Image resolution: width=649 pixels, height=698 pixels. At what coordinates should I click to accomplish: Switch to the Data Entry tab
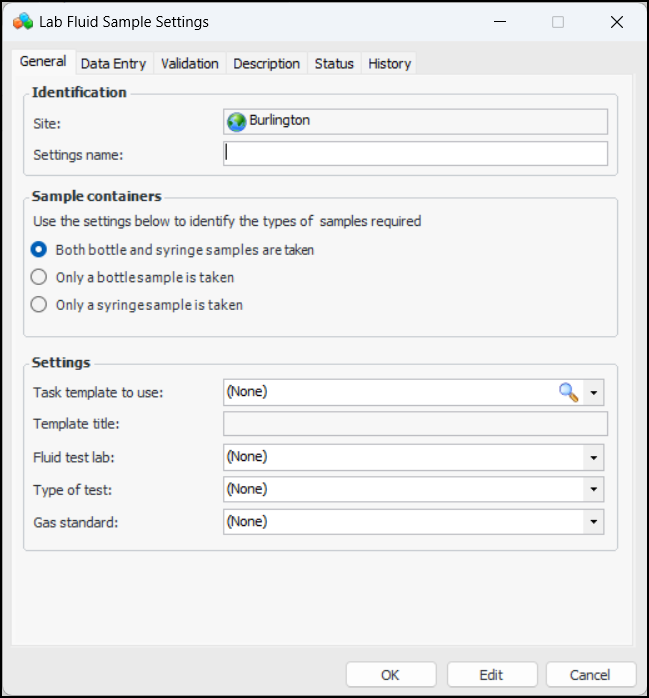tap(113, 63)
